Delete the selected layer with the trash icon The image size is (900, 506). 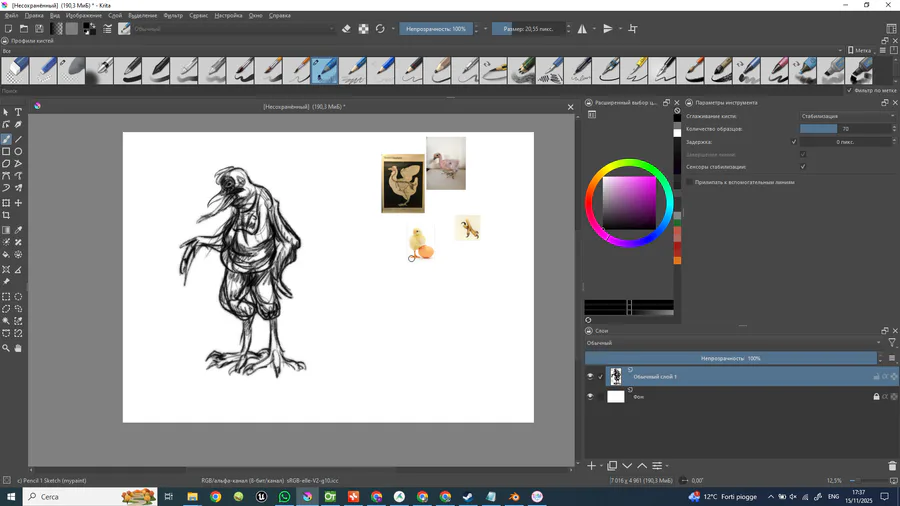tap(892, 466)
